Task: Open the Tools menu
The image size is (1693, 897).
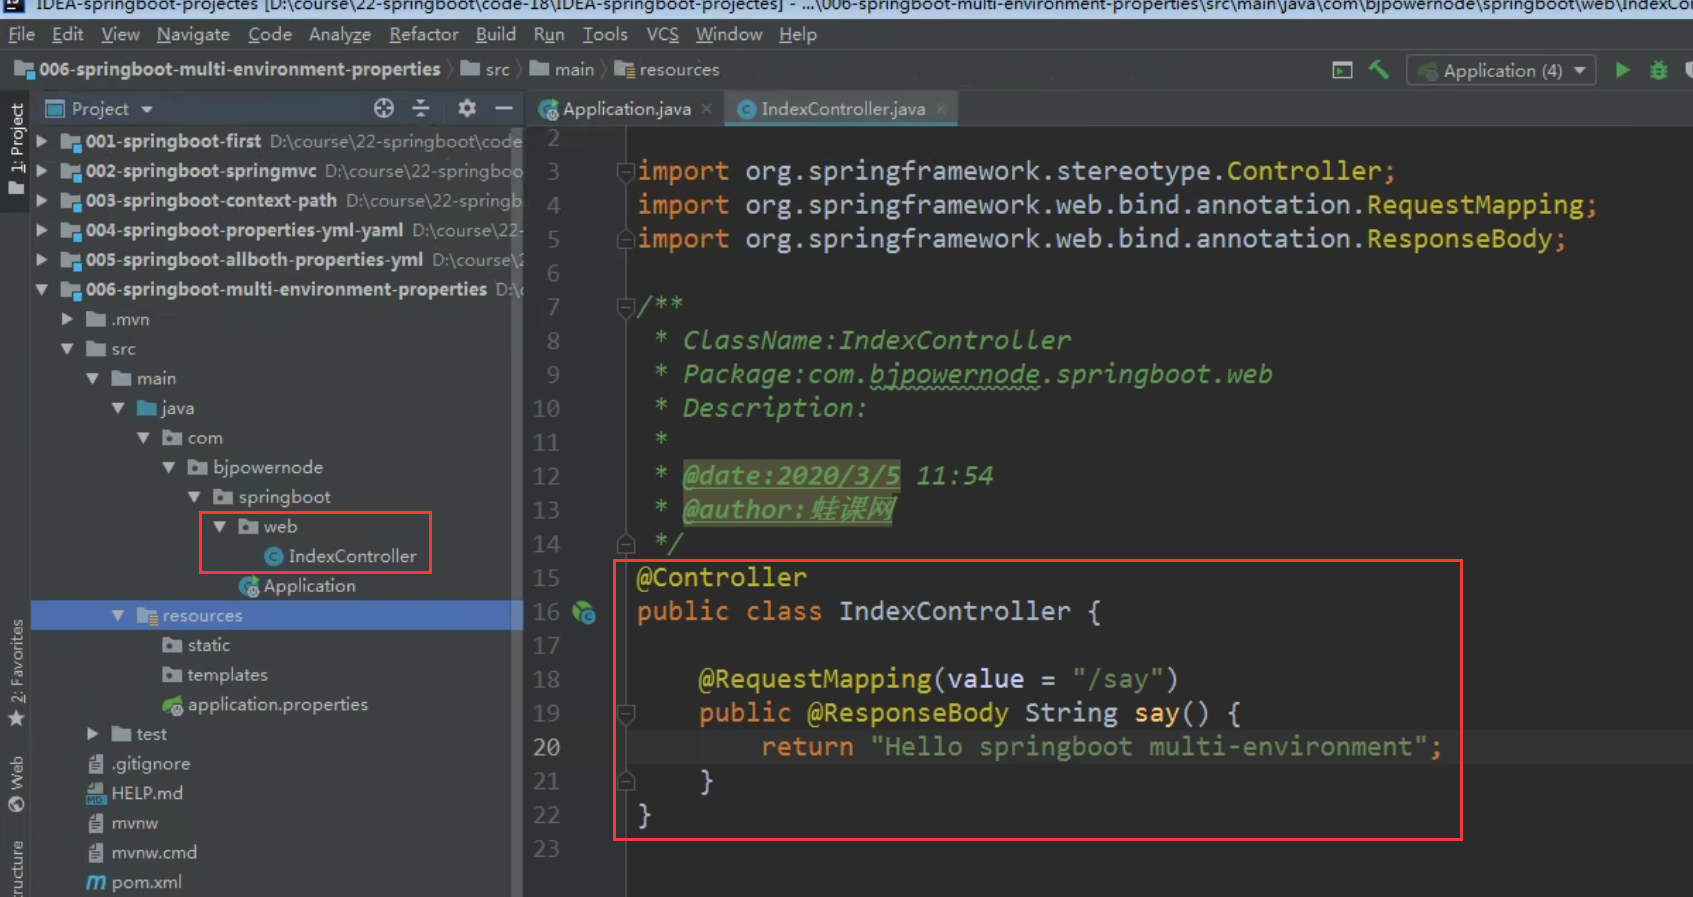Action: [x=605, y=34]
